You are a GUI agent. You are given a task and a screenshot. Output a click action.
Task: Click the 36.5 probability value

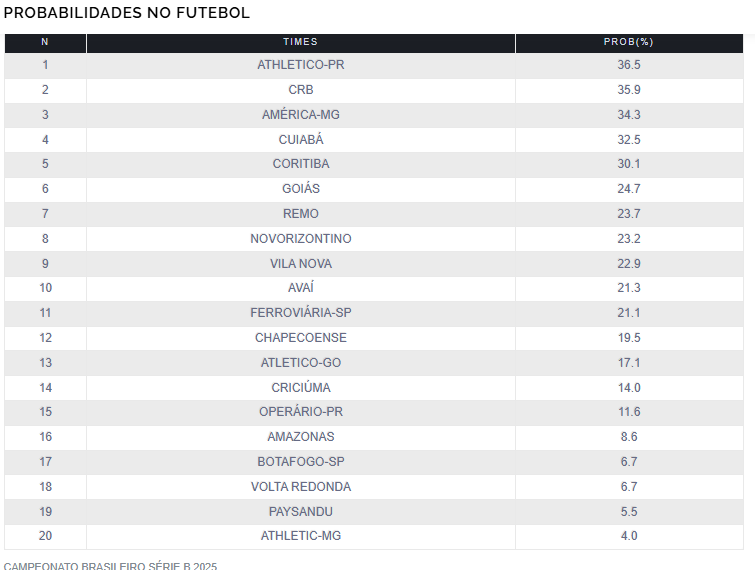click(x=628, y=65)
